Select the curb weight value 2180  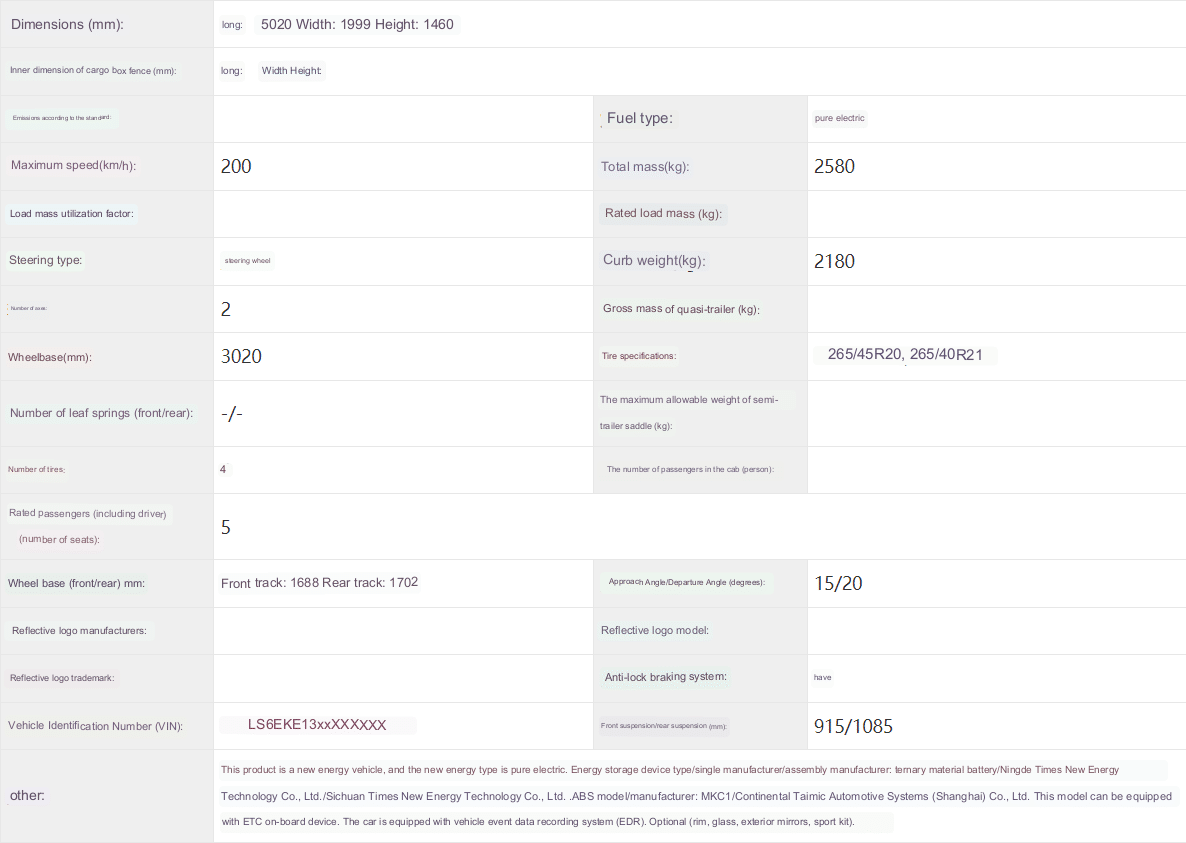[x=834, y=262]
